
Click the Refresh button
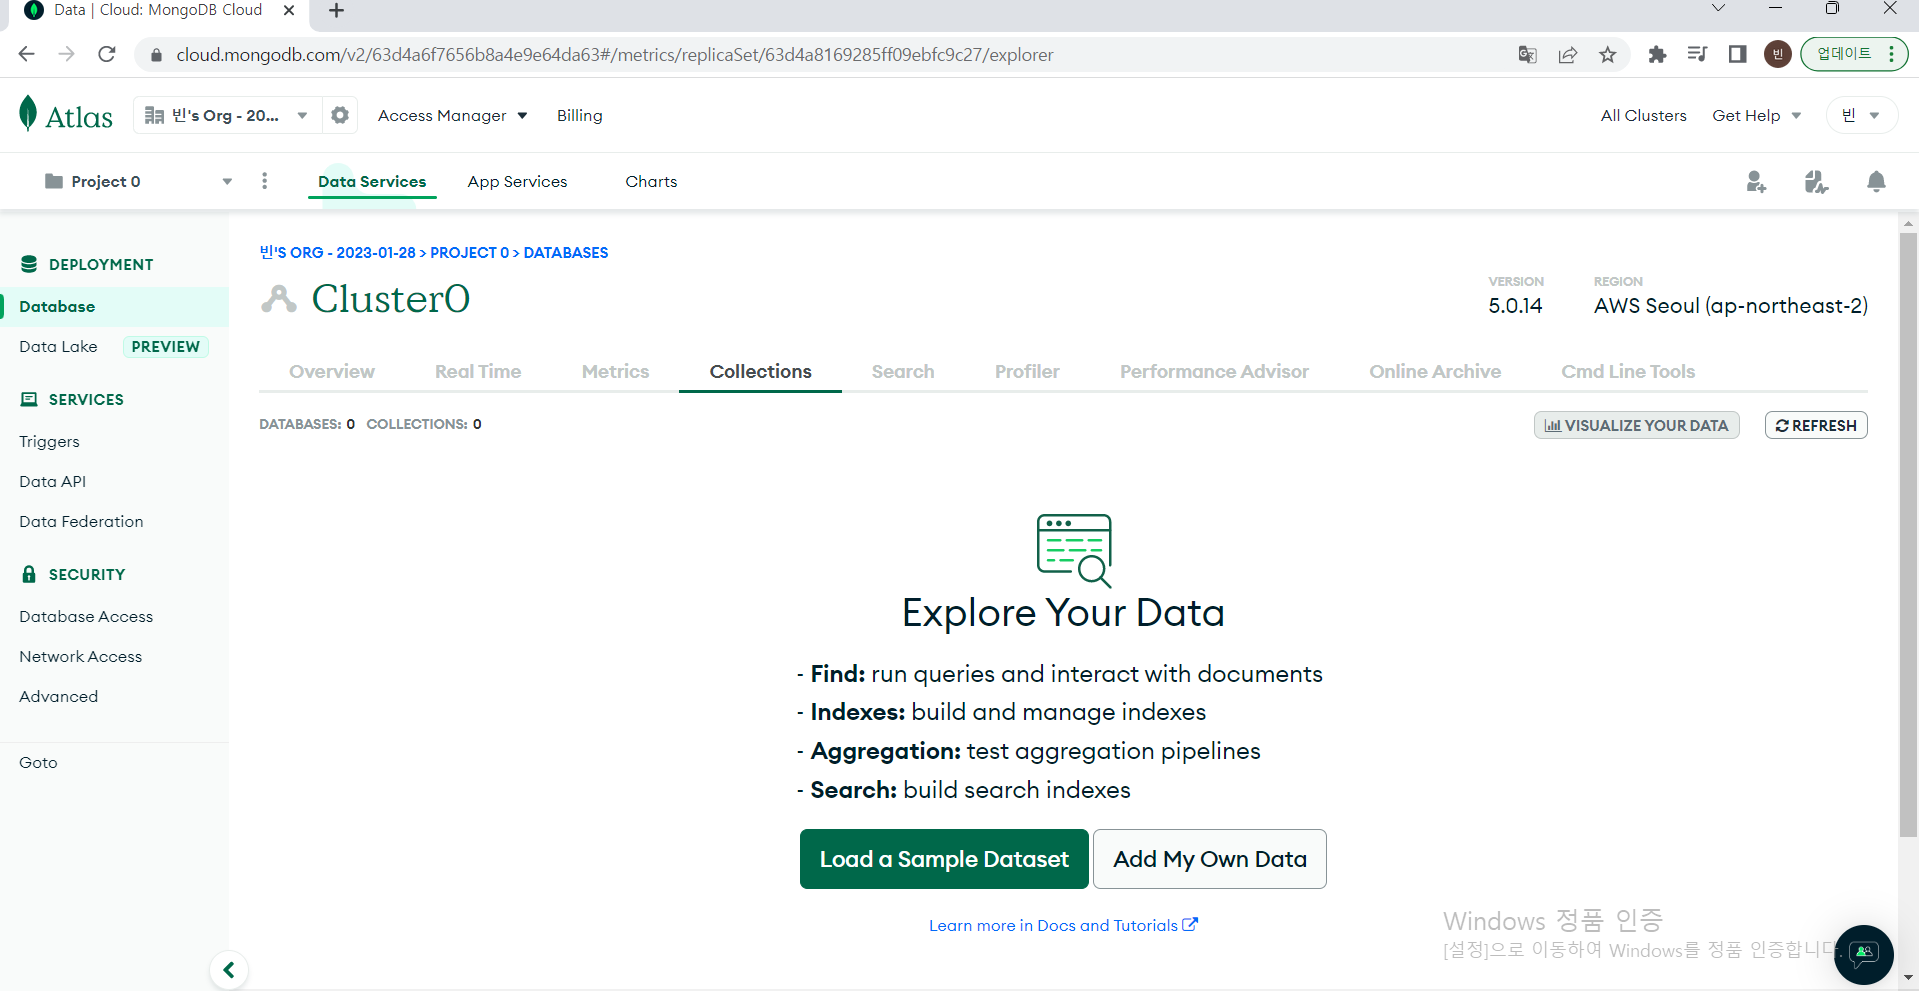[1816, 425]
